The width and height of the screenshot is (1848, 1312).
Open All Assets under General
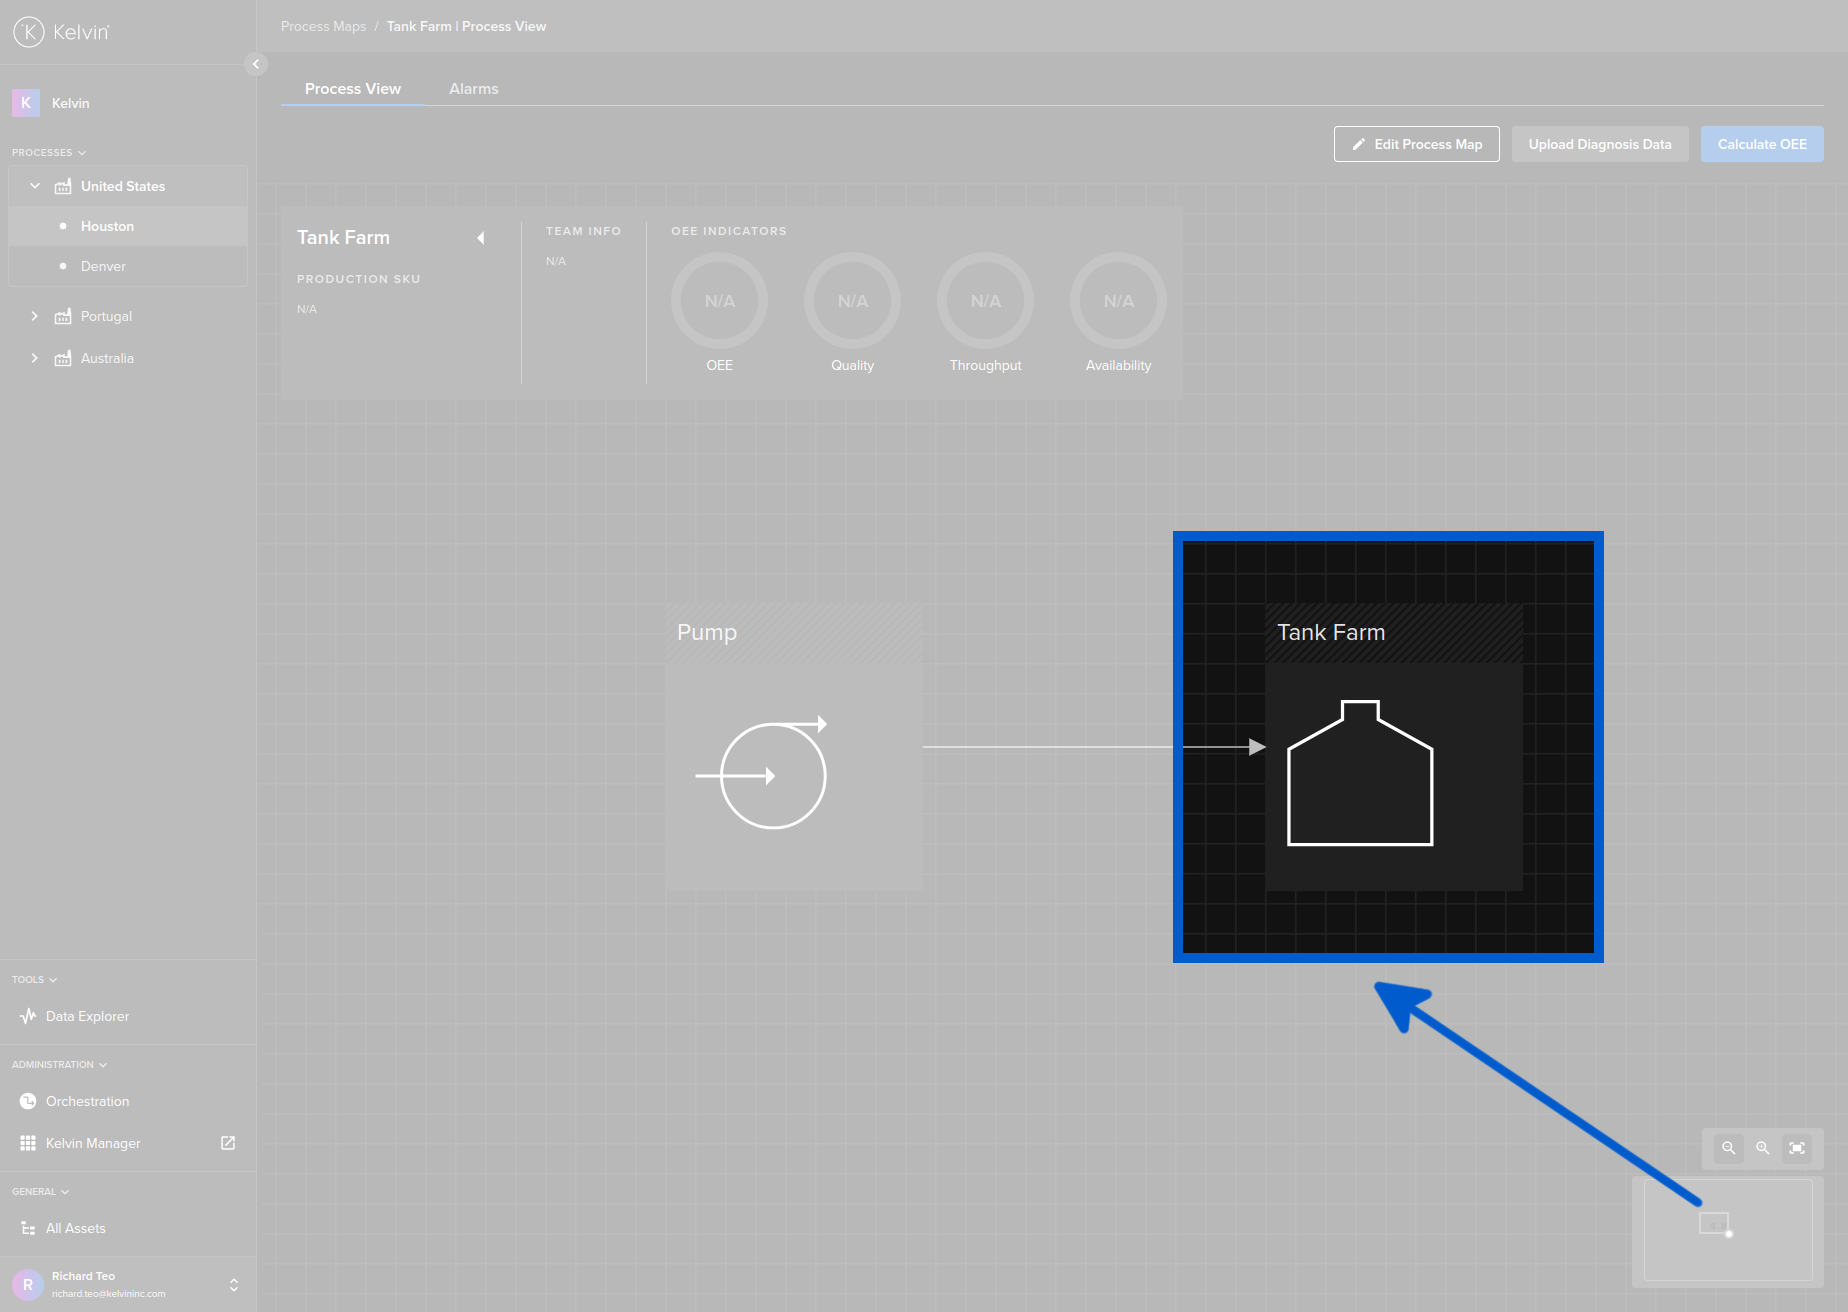point(75,1228)
